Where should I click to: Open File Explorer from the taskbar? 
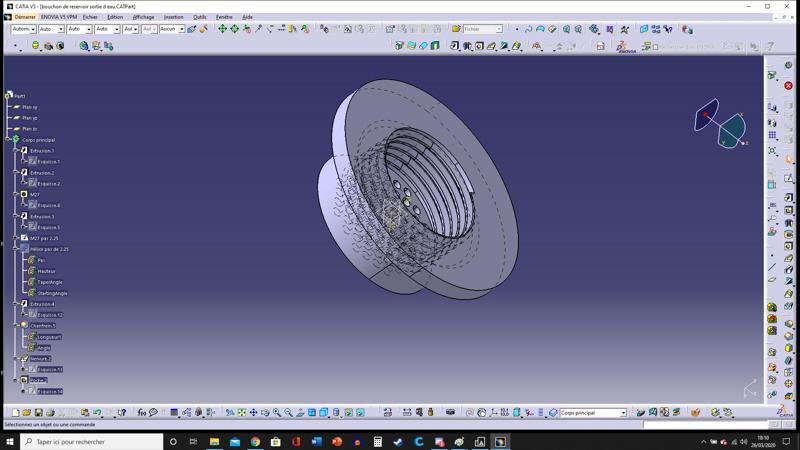coord(214,441)
